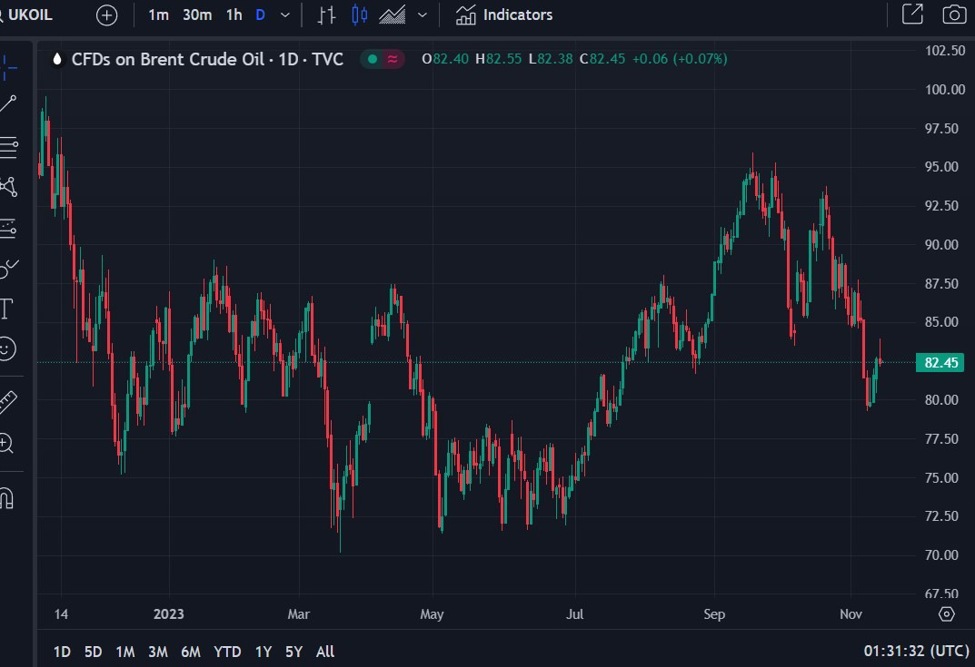The height and width of the screenshot is (667, 975).
Task: Add a comparison symbol with the plus button
Action: (x=106, y=14)
